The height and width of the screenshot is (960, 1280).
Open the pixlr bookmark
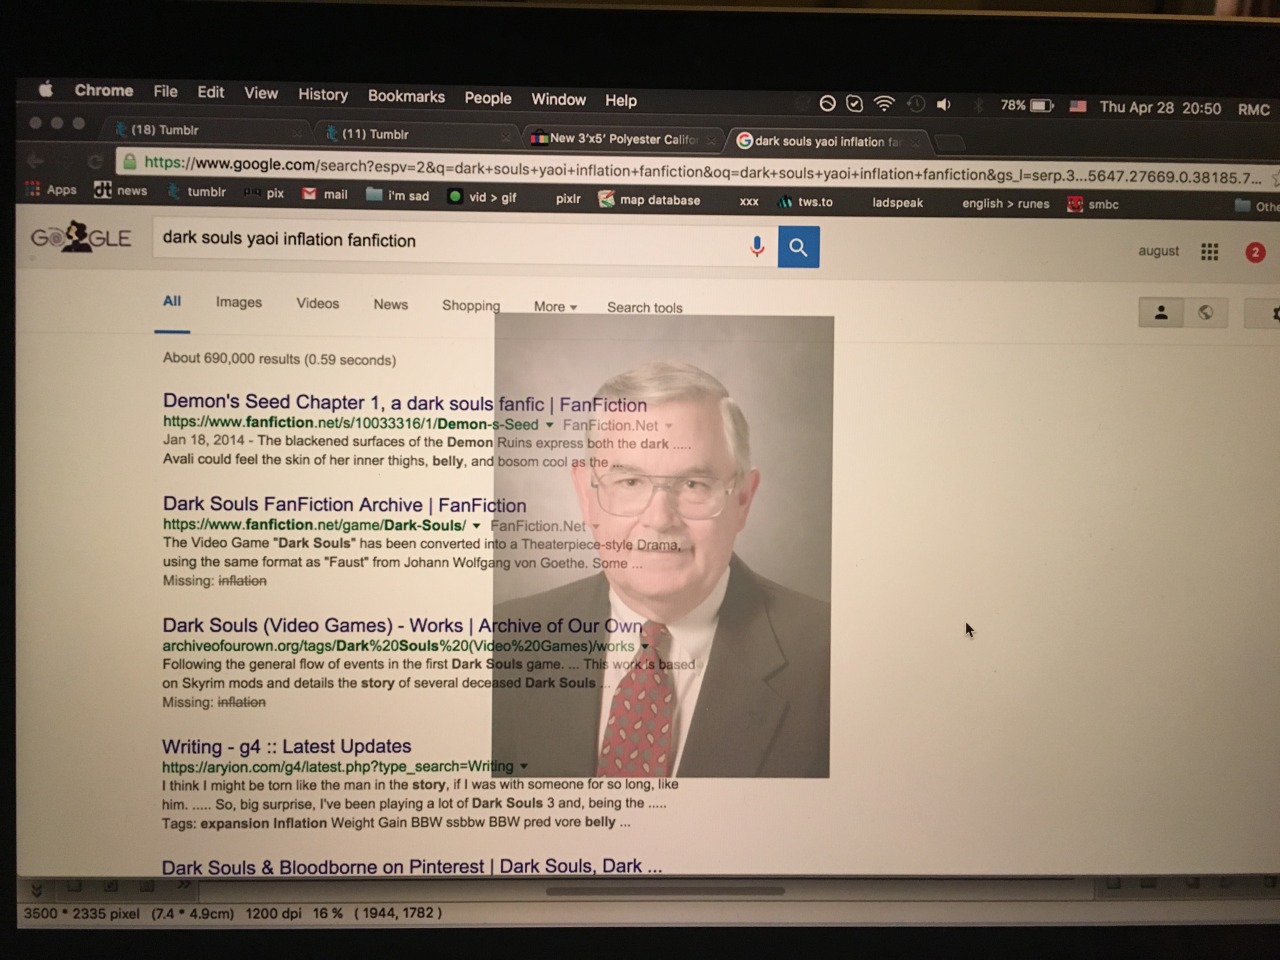(x=568, y=198)
